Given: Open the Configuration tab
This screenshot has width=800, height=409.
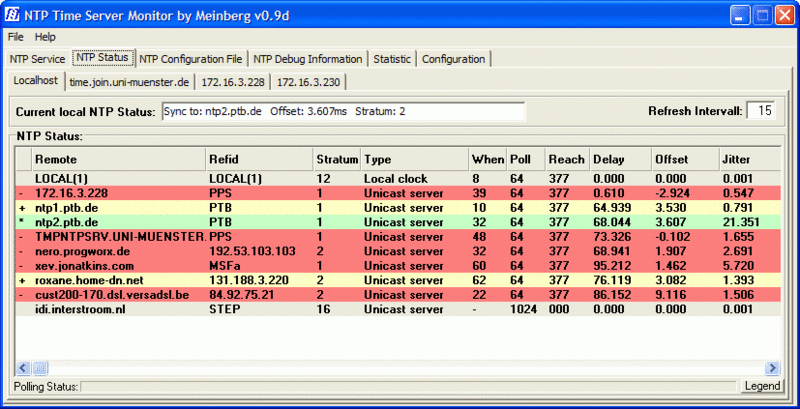Looking at the screenshot, I should pyautogui.click(x=454, y=59).
